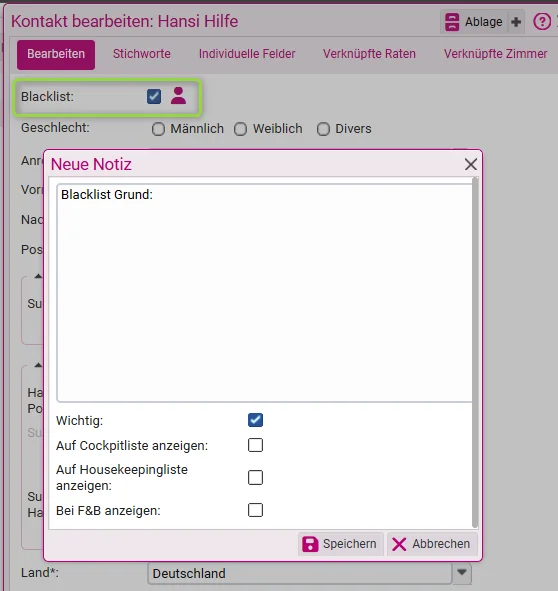This screenshot has height=591, width=558.
Task: Select the Weiblich radio button
Action: point(240,129)
